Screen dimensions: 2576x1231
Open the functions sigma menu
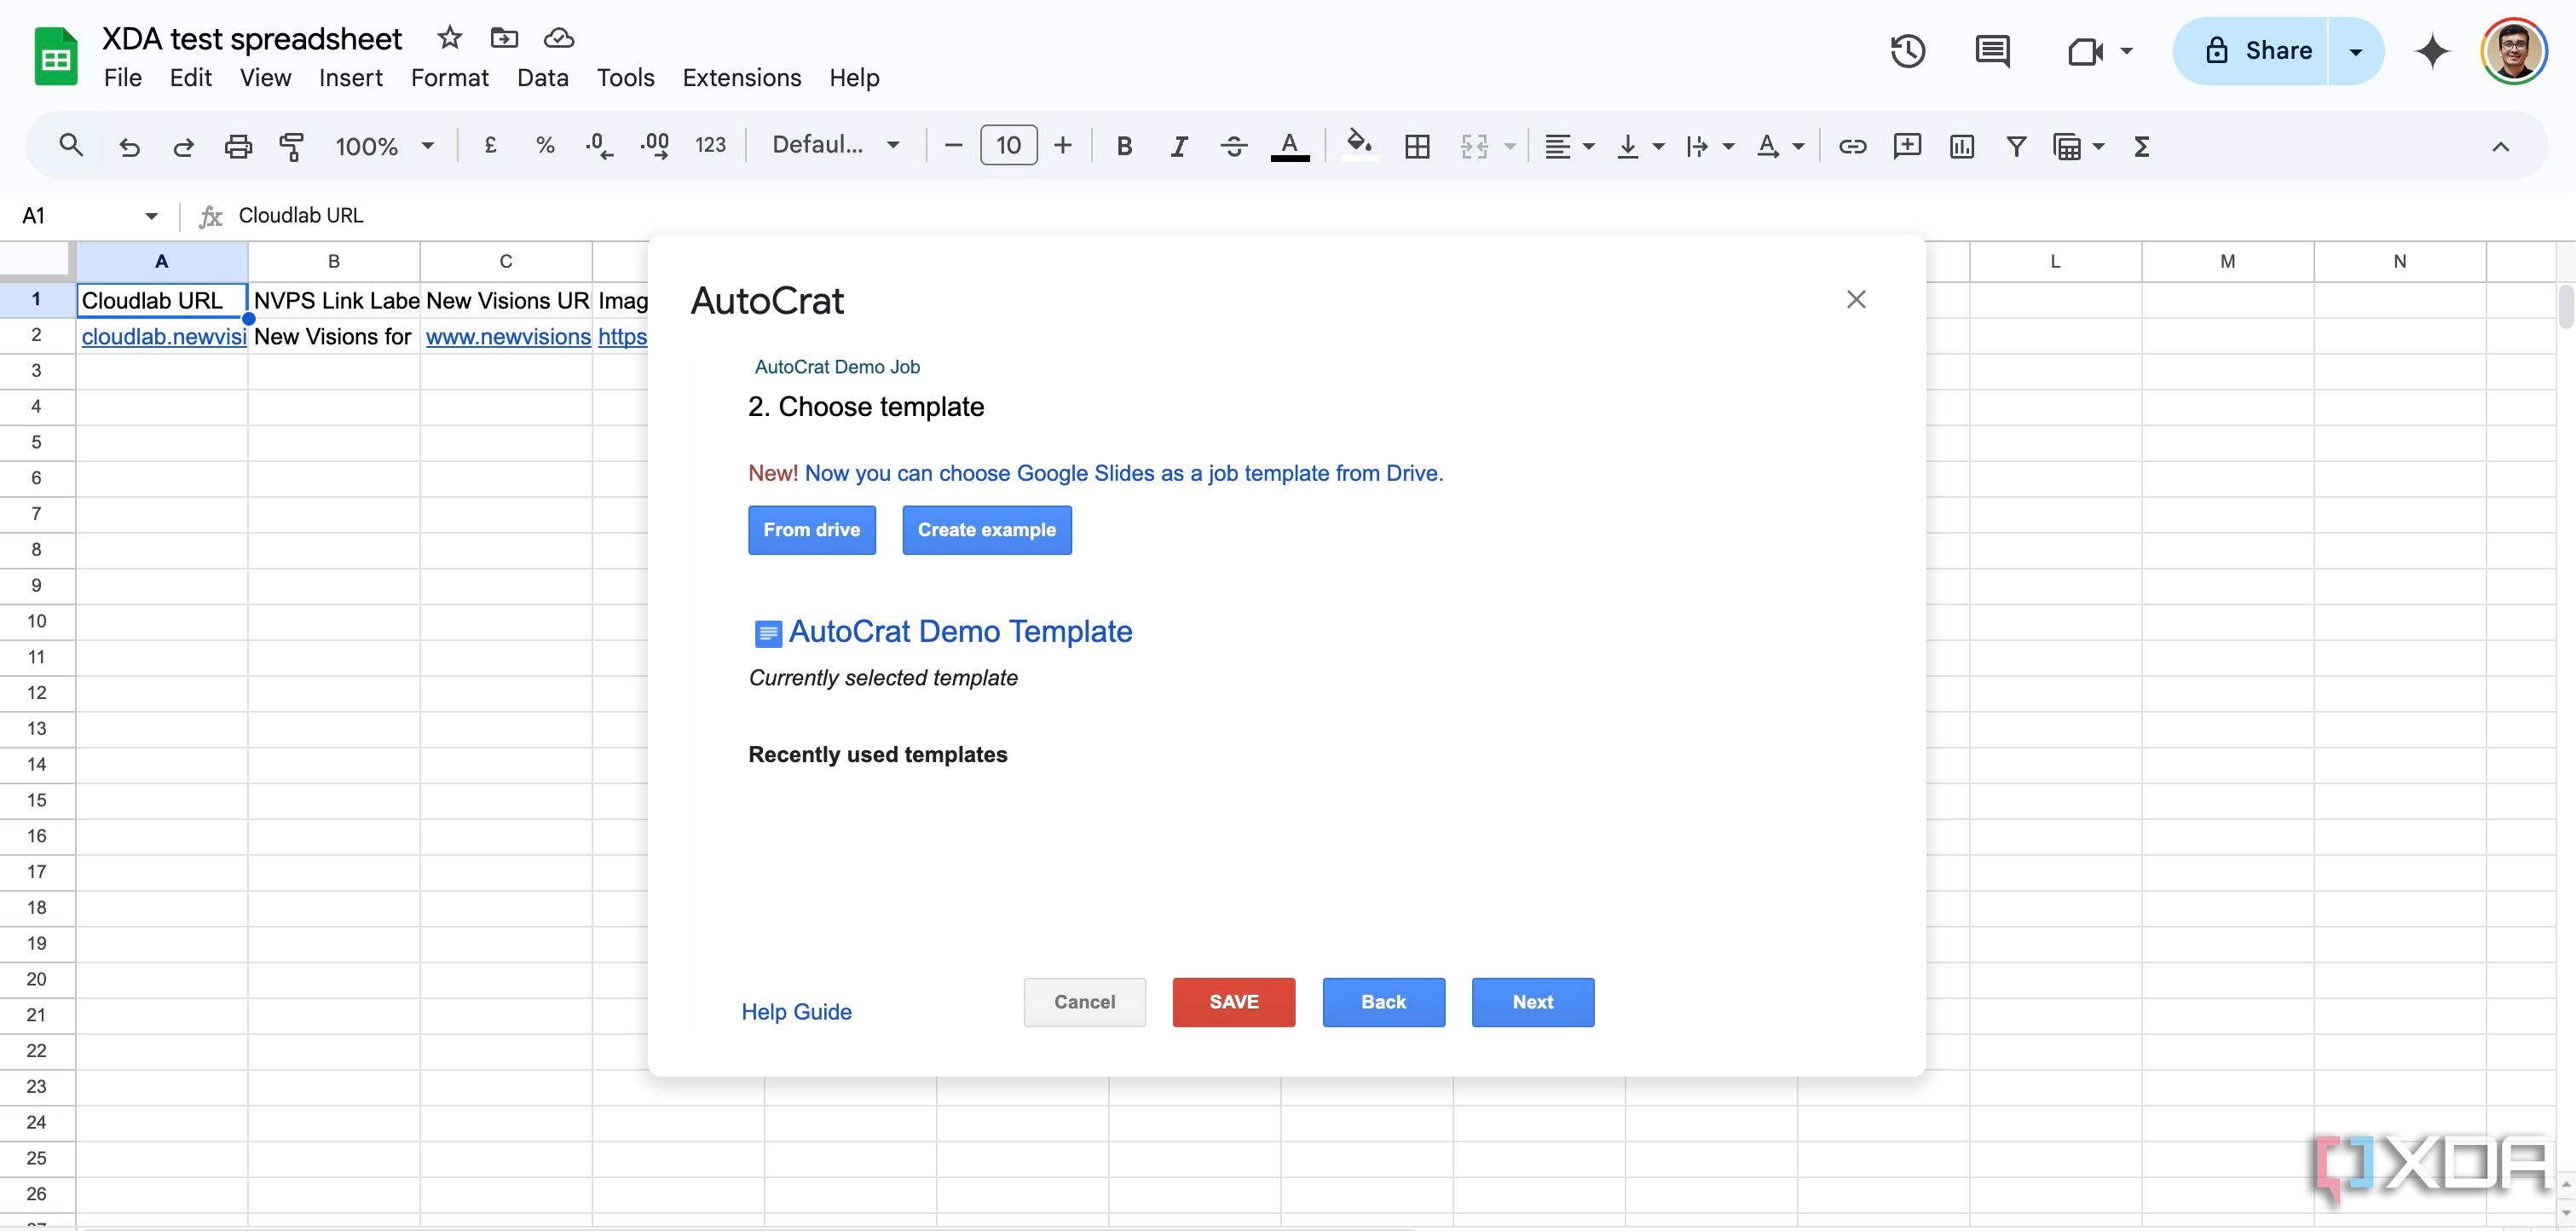(x=2141, y=147)
